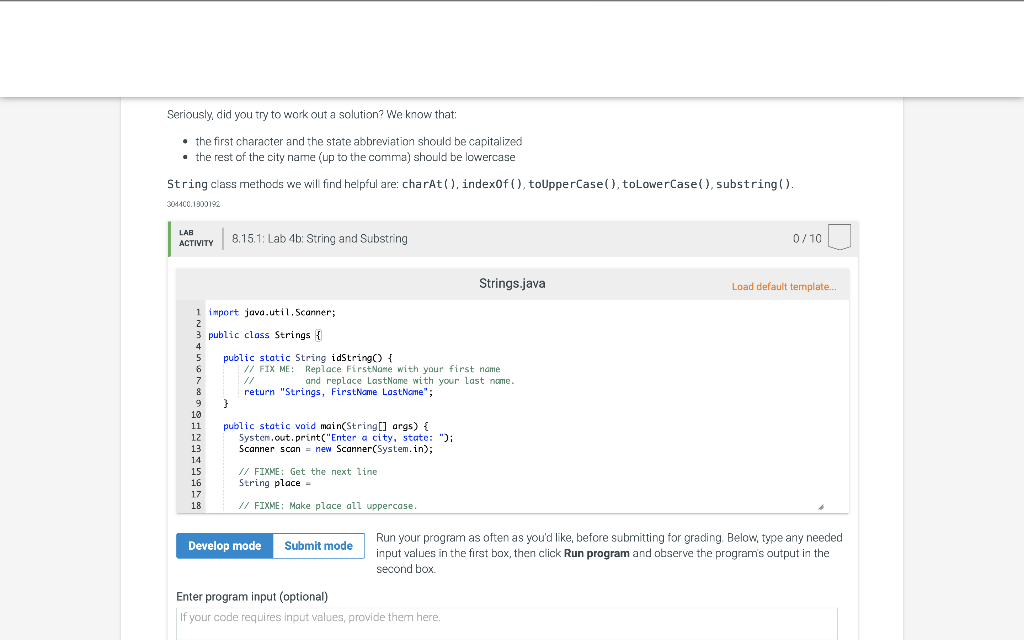Click line 3 public class Strings
Screen dimensions: 1024x640
pos(264,335)
